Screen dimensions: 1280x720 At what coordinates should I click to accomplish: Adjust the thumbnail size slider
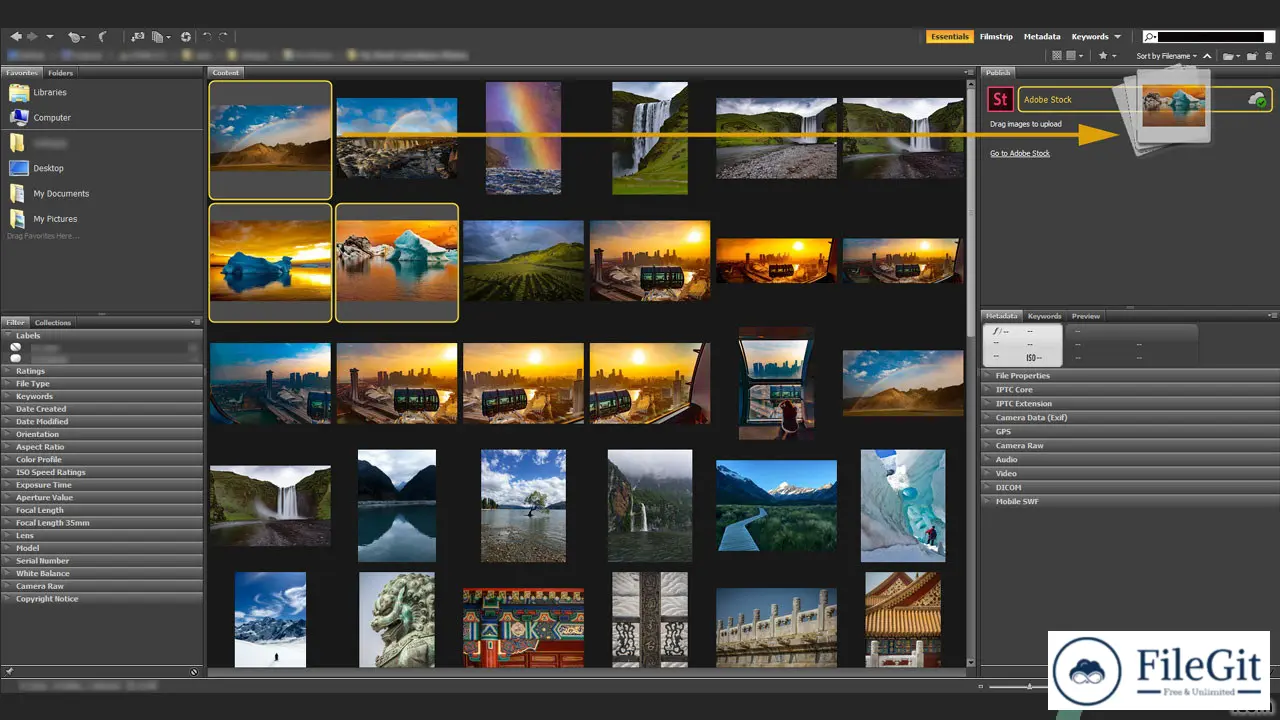click(1030, 686)
